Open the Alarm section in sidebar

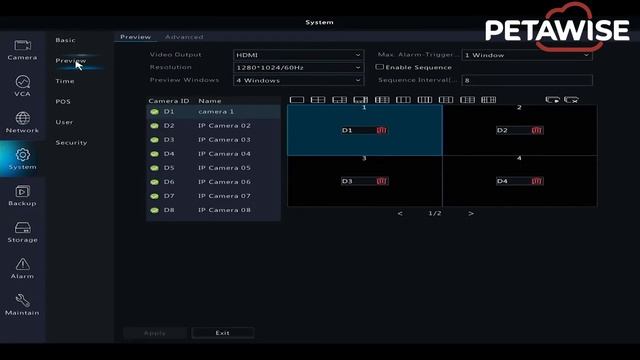pyautogui.click(x=22, y=269)
